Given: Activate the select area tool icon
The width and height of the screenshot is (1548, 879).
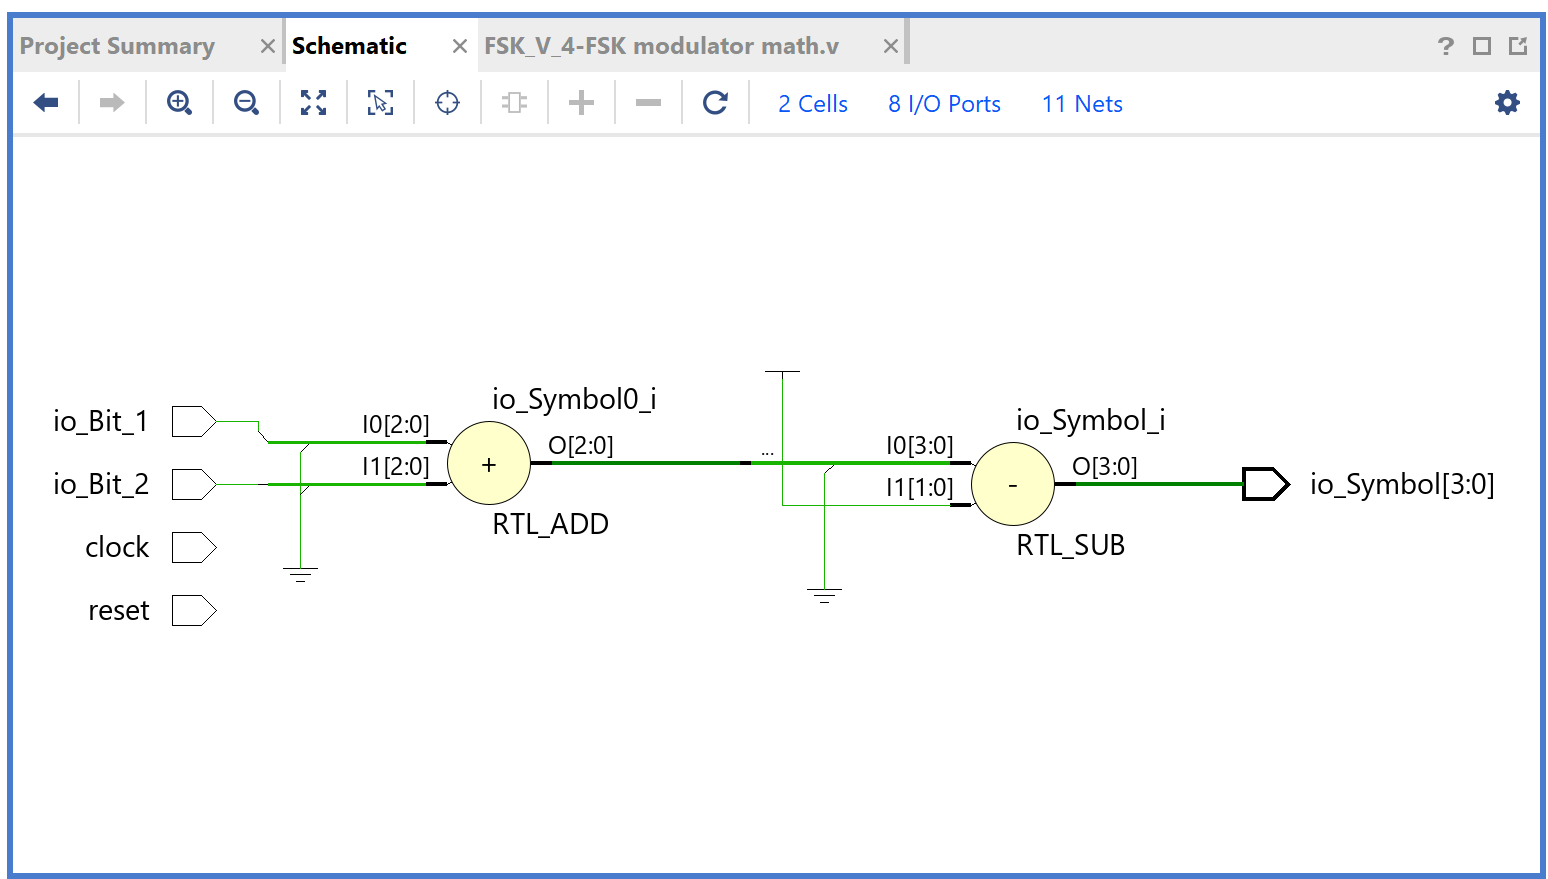Looking at the screenshot, I should click(x=380, y=103).
